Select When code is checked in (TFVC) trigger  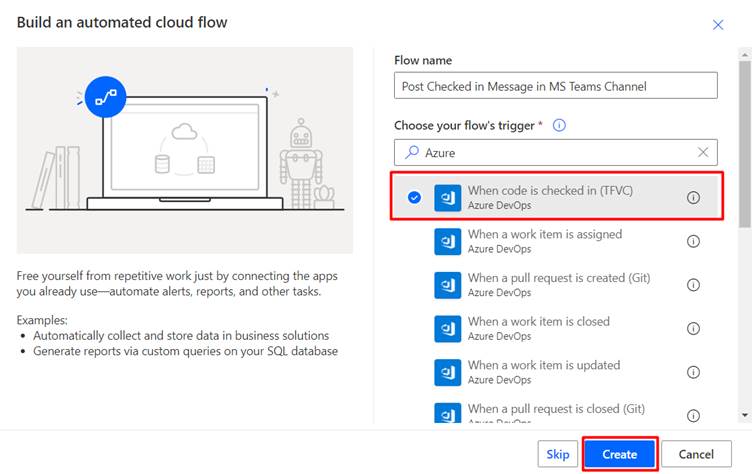557,197
